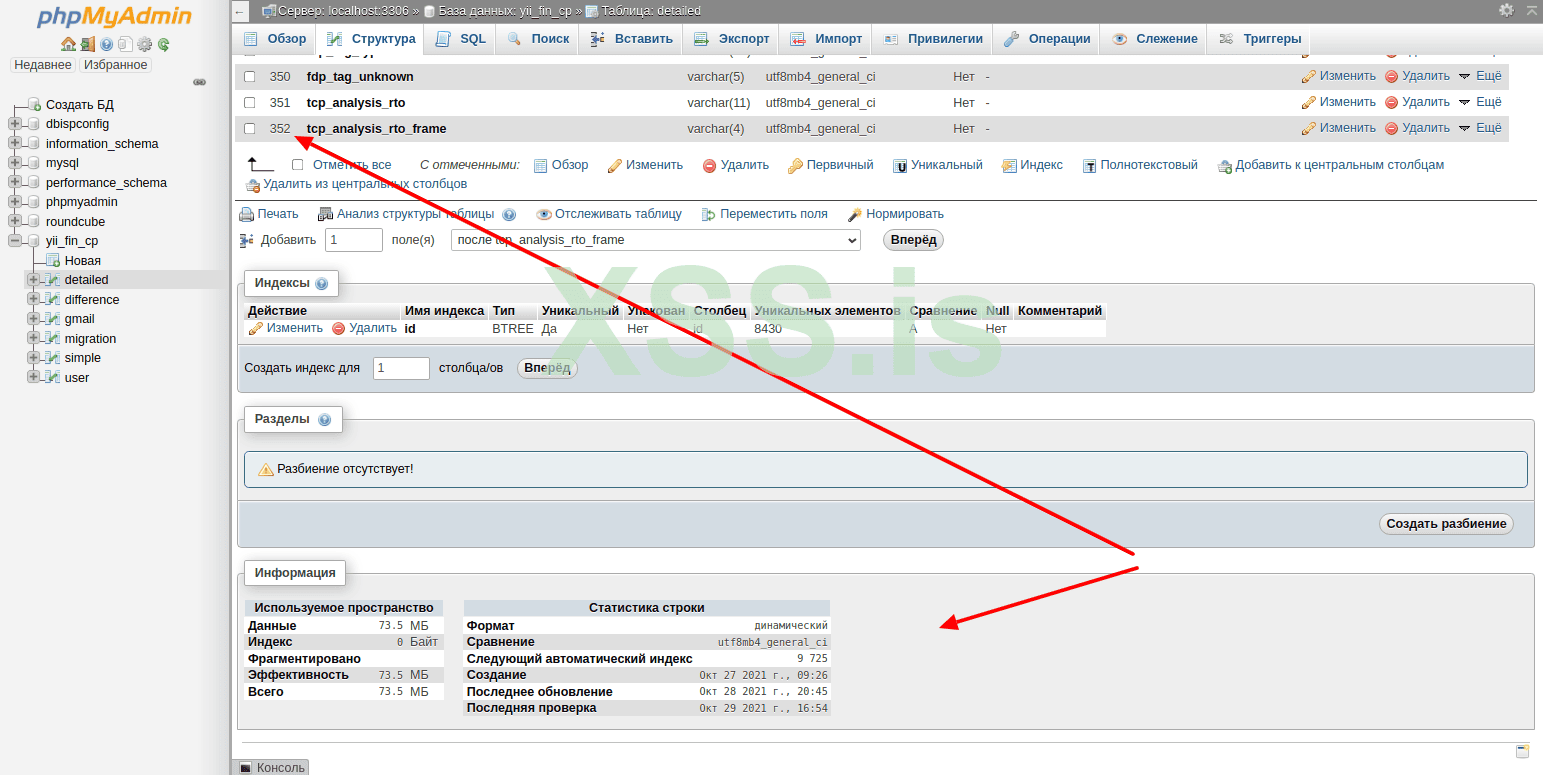Image resolution: width=1543 pixels, height=775 pixels.
Task: Click Добавить к центральным столбцам link
Action: 1331,165
